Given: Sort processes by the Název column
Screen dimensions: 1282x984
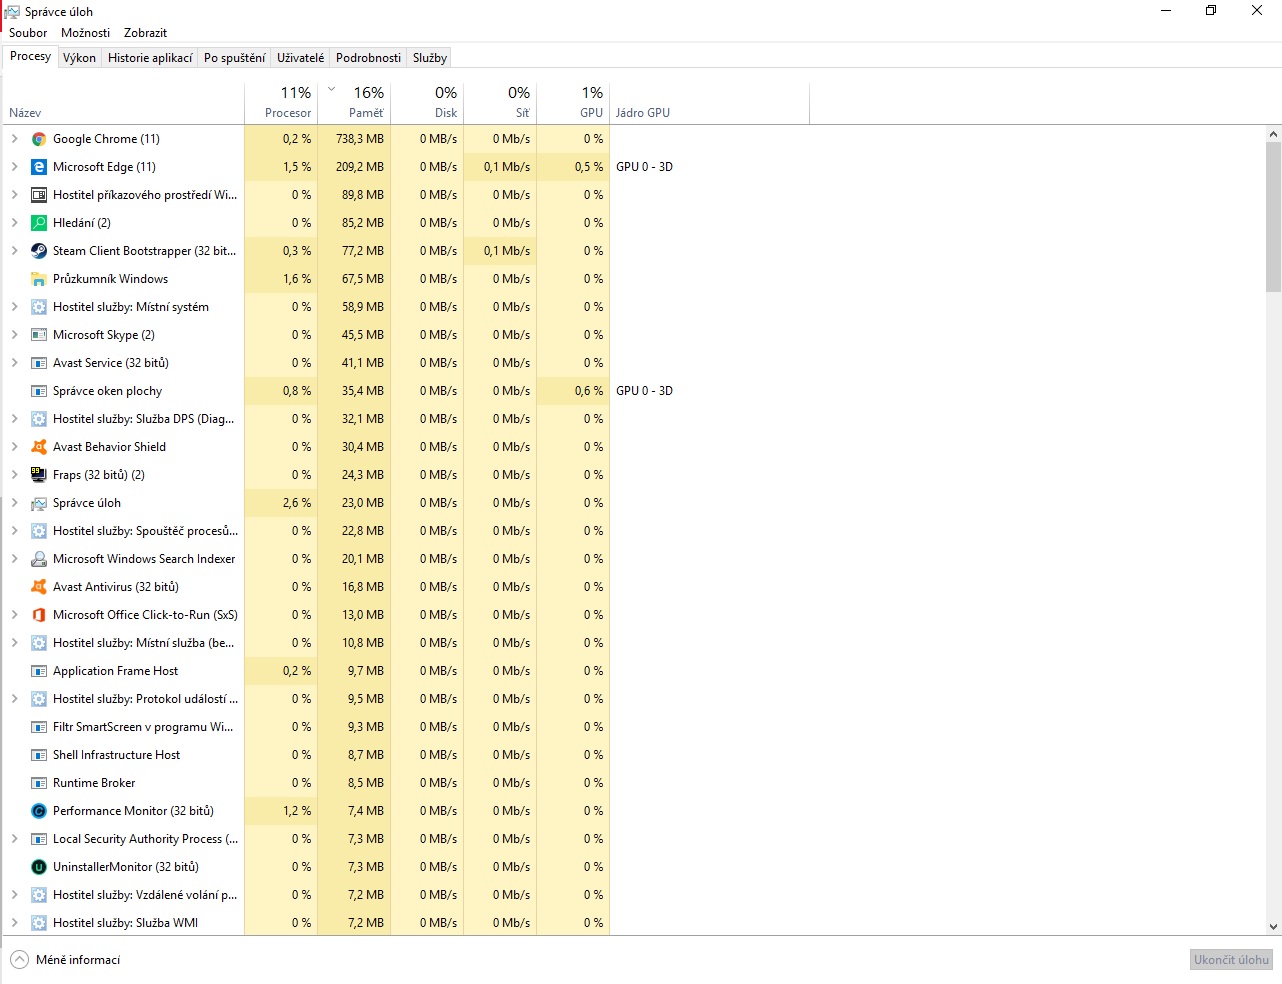Looking at the screenshot, I should click(124, 104).
